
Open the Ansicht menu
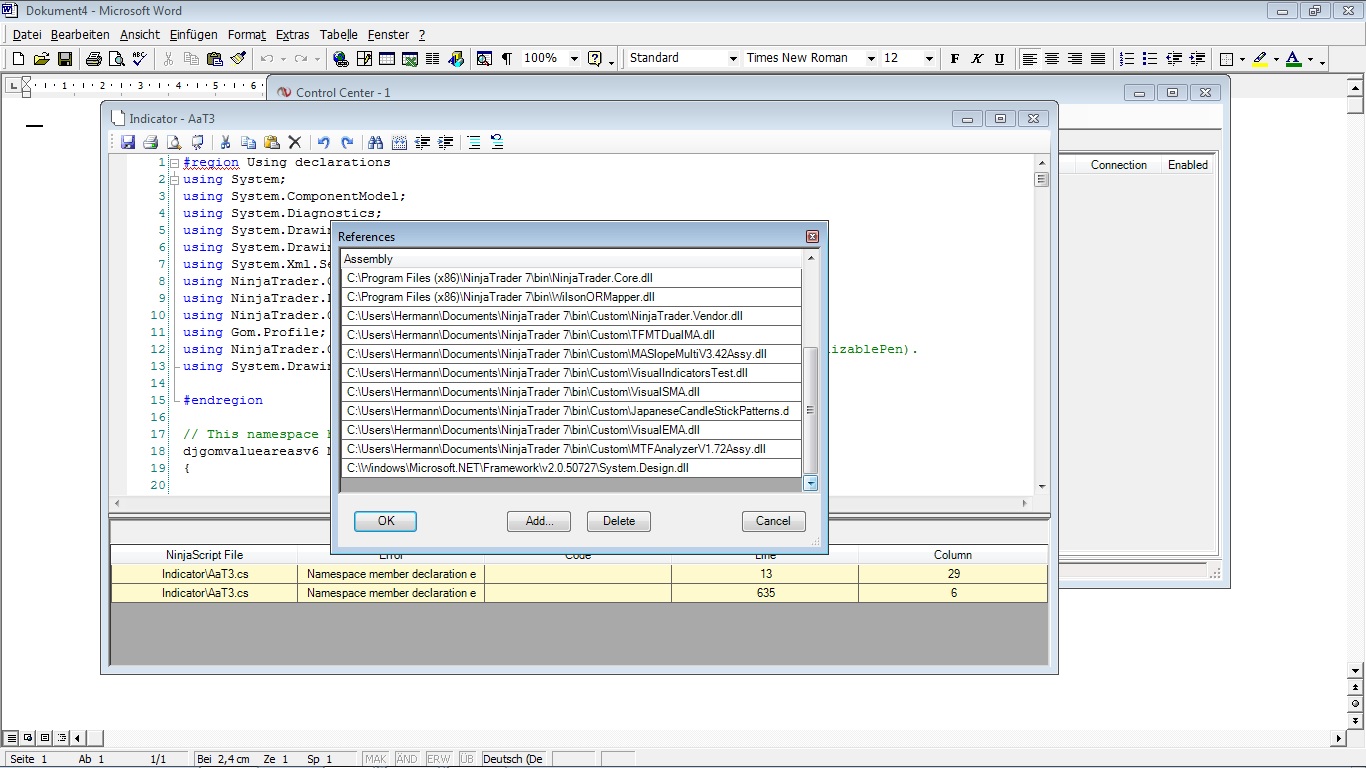click(x=140, y=35)
